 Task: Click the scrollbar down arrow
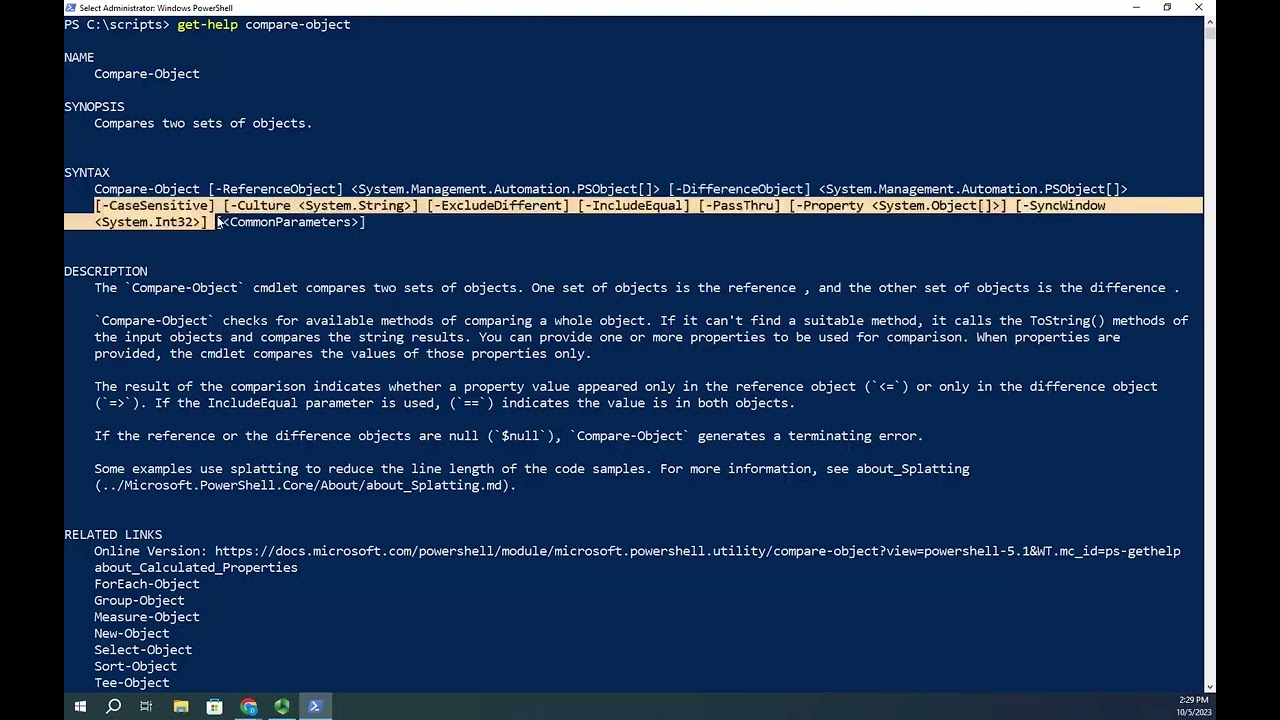pos(1209,687)
